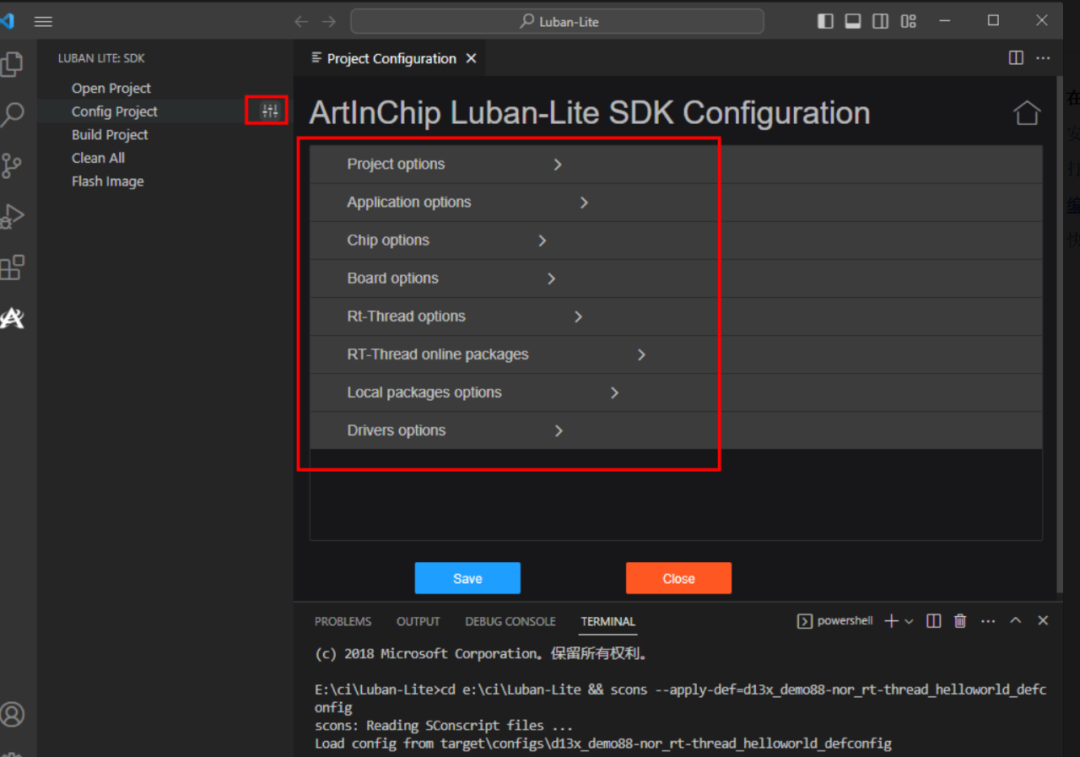Expand Chip options

point(676,240)
